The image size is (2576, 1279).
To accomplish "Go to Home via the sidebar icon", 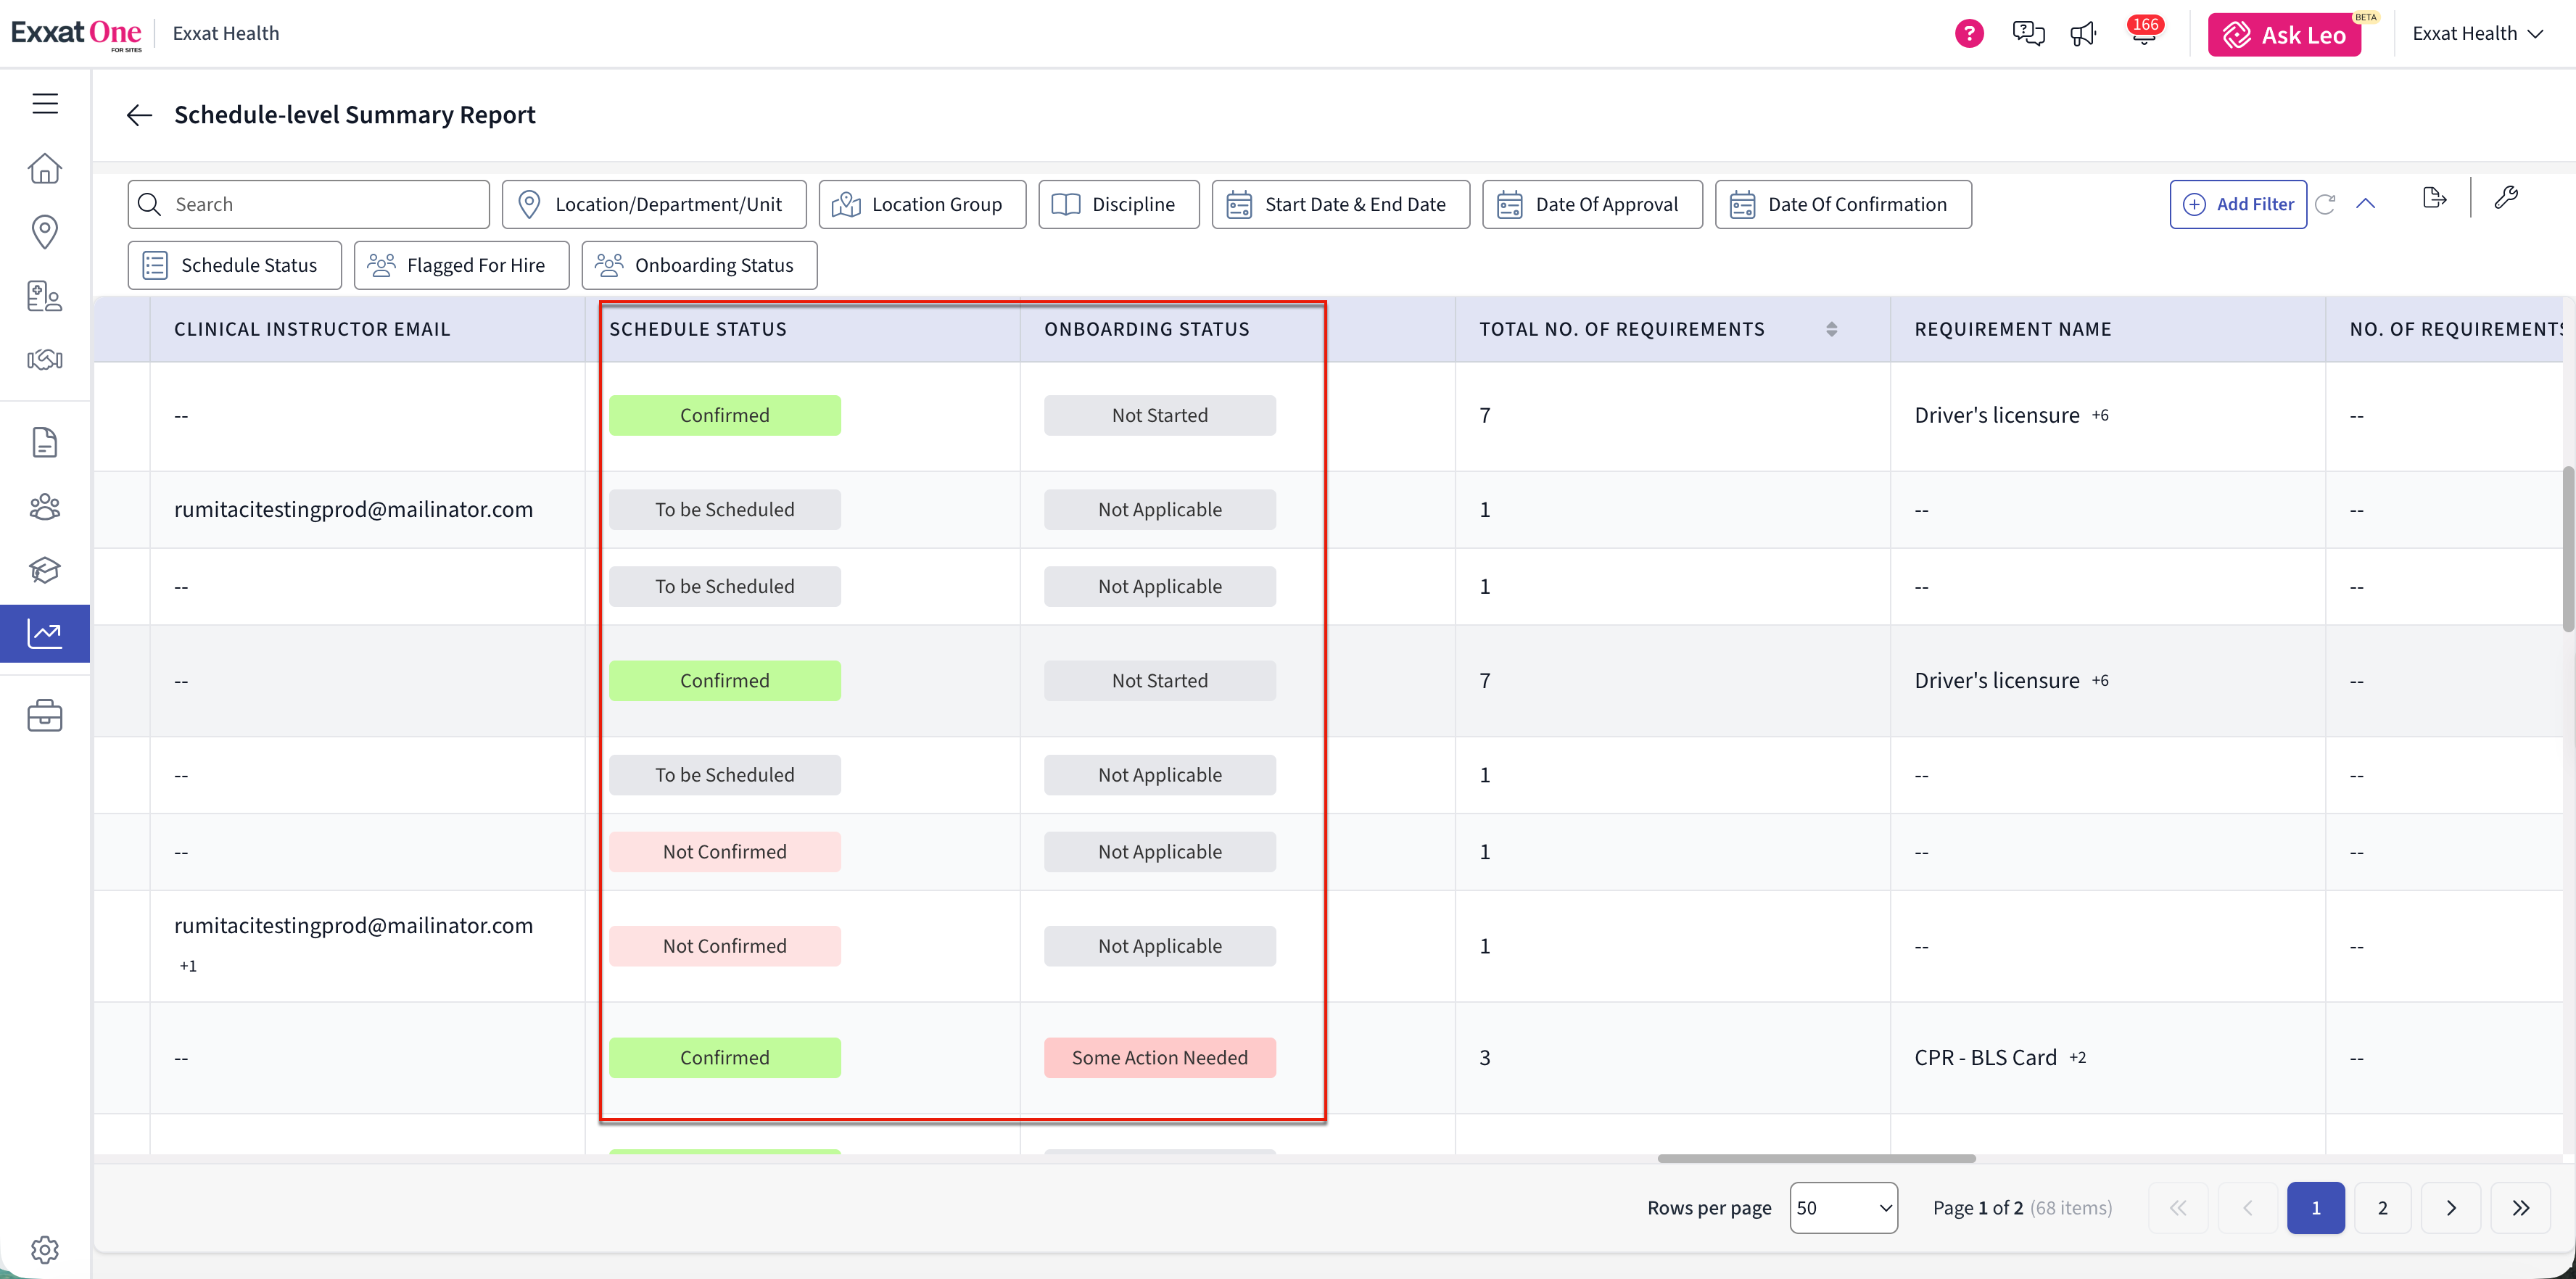I will tap(45, 168).
